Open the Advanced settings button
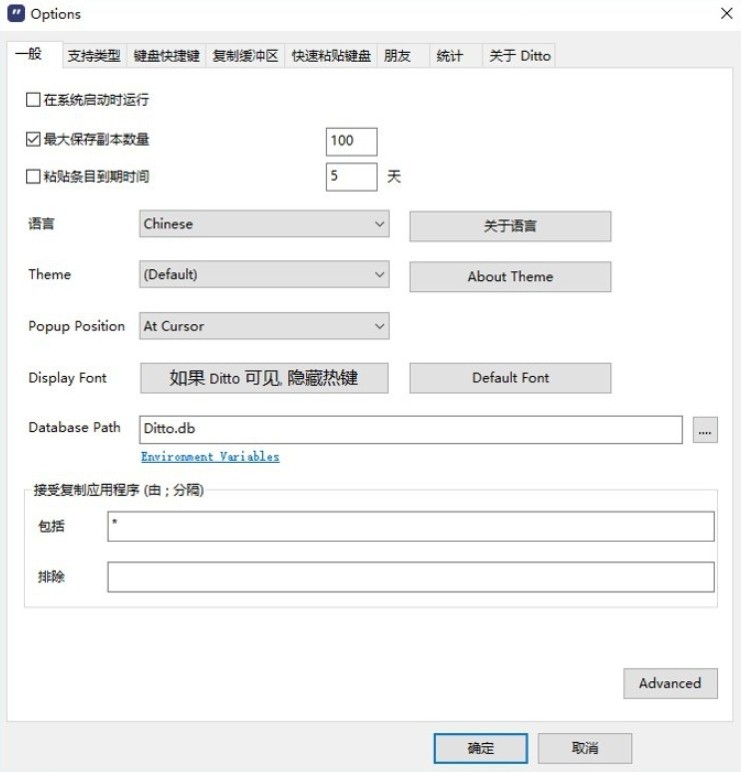This screenshot has height=772, width=741. (670, 683)
